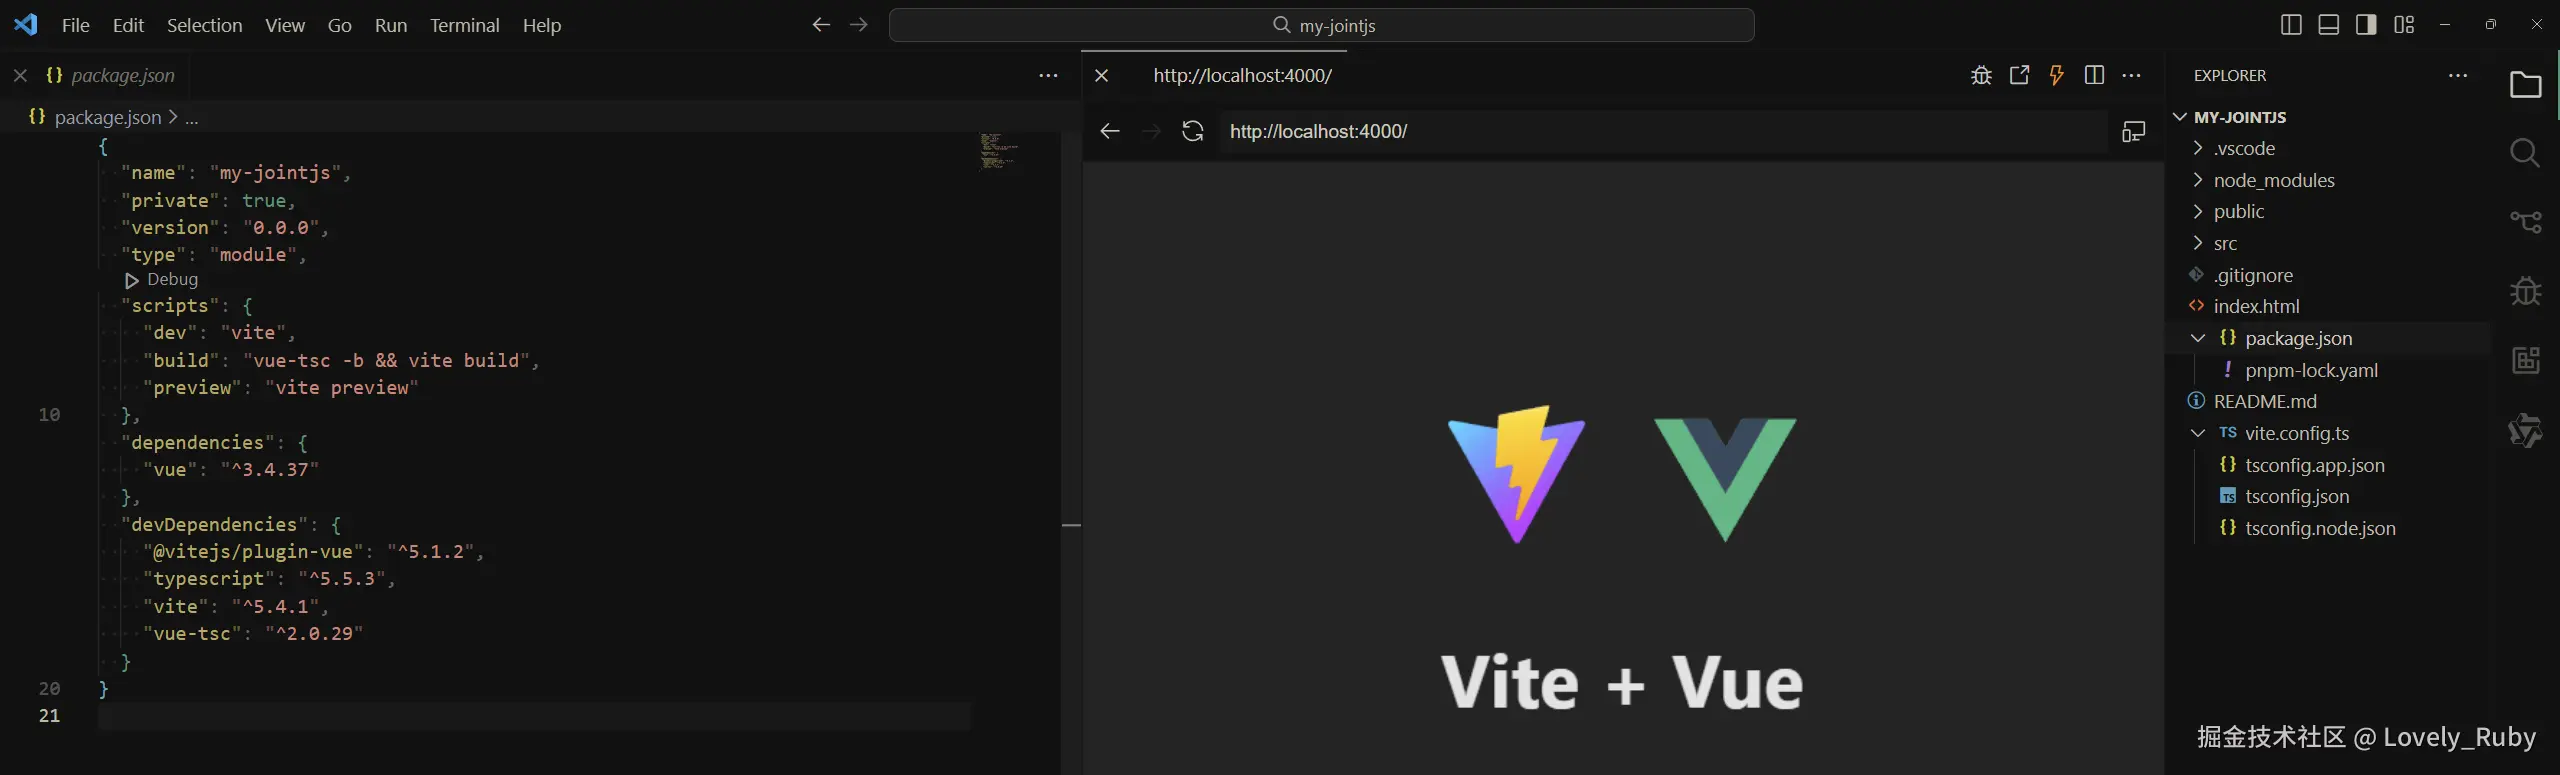Open pnpm-lock.yaml in the explorer
The width and height of the screenshot is (2560, 775).
click(2311, 370)
